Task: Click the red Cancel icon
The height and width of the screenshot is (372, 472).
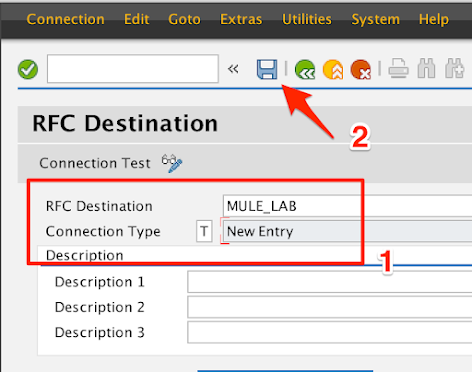Action: point(361,69)
